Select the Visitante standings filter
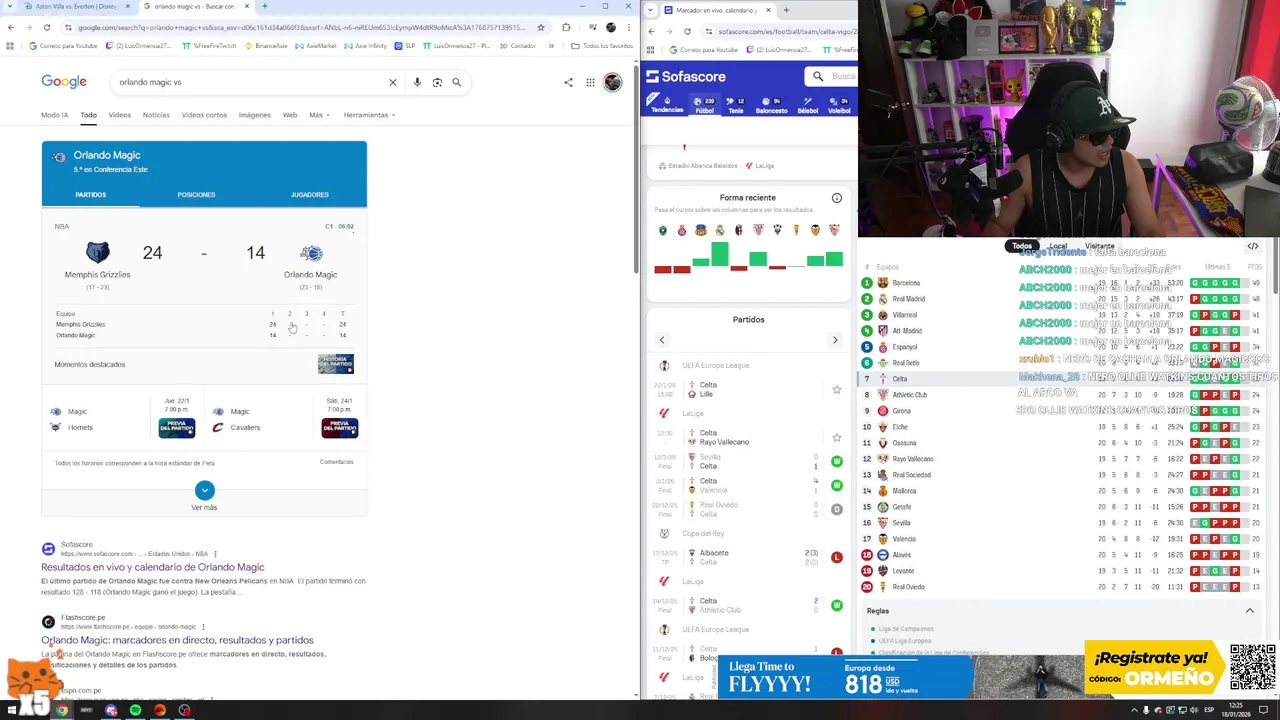The height and width of the screenshot is (720, 1280). pos(1099,246)
